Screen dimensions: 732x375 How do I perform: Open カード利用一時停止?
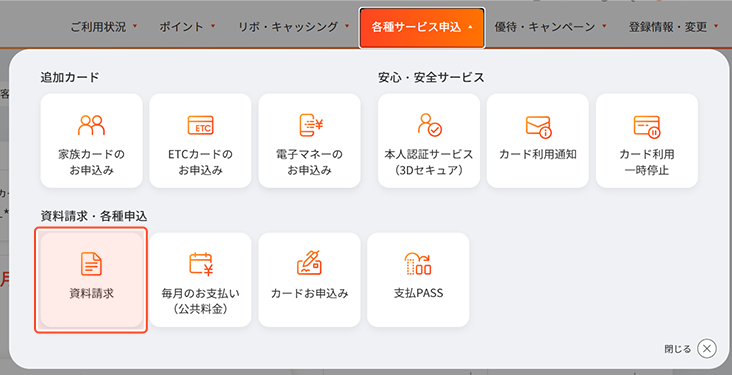pos(647,141)
